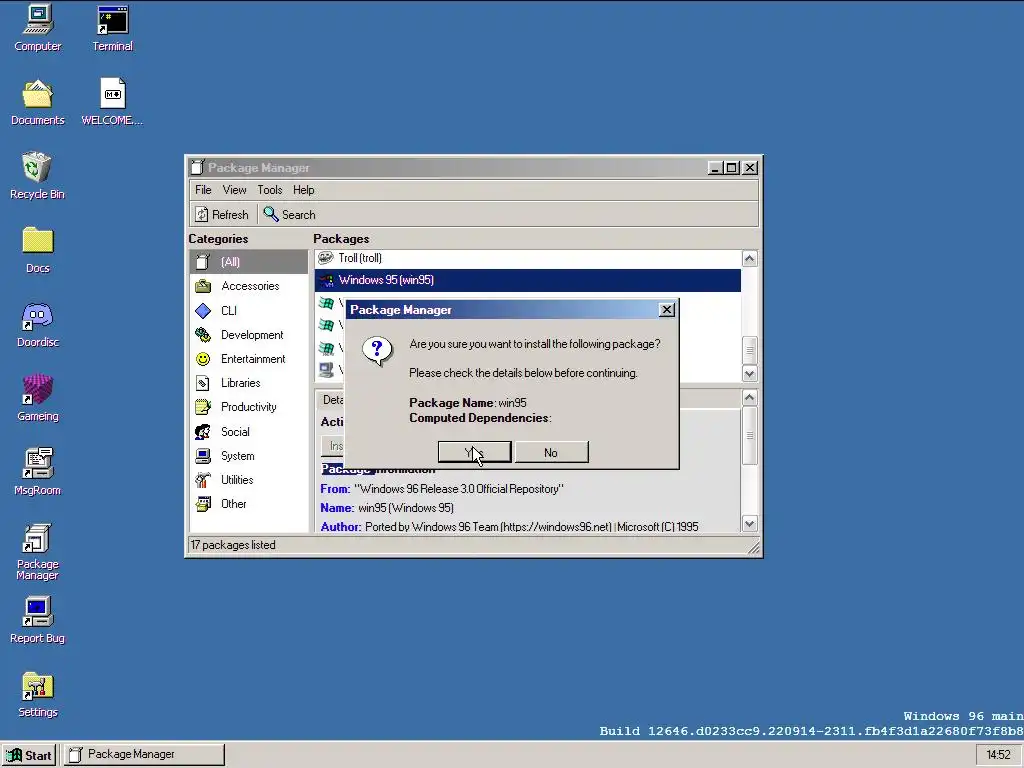
Task: Click the Search toolbar button
Action: click(x=289, y=214)
